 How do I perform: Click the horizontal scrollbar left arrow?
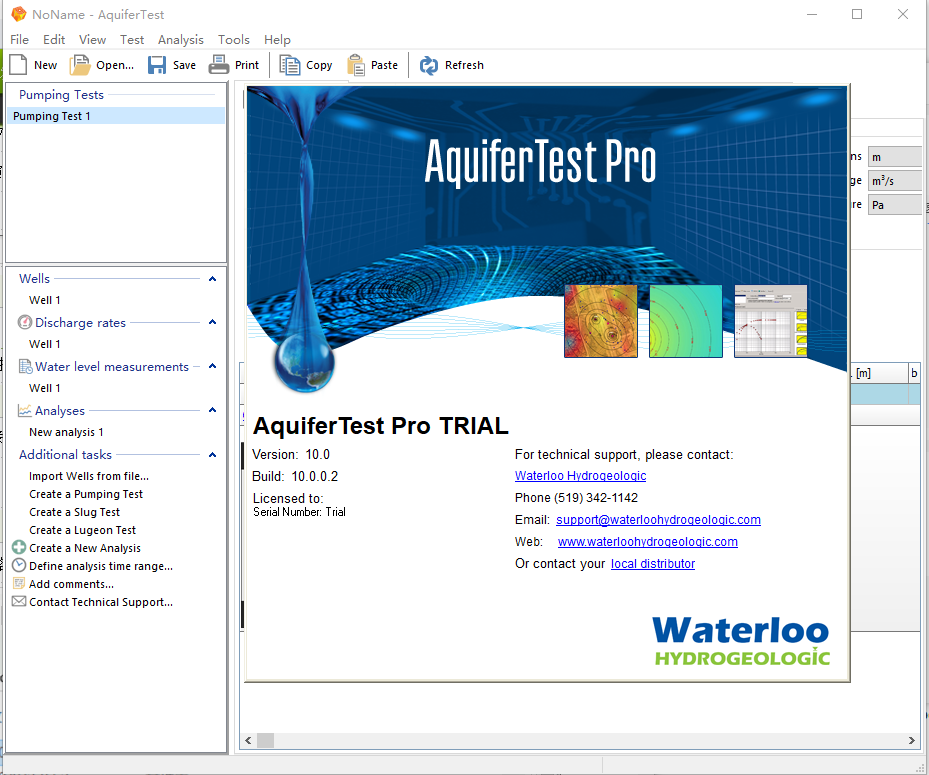click(248, 740)
